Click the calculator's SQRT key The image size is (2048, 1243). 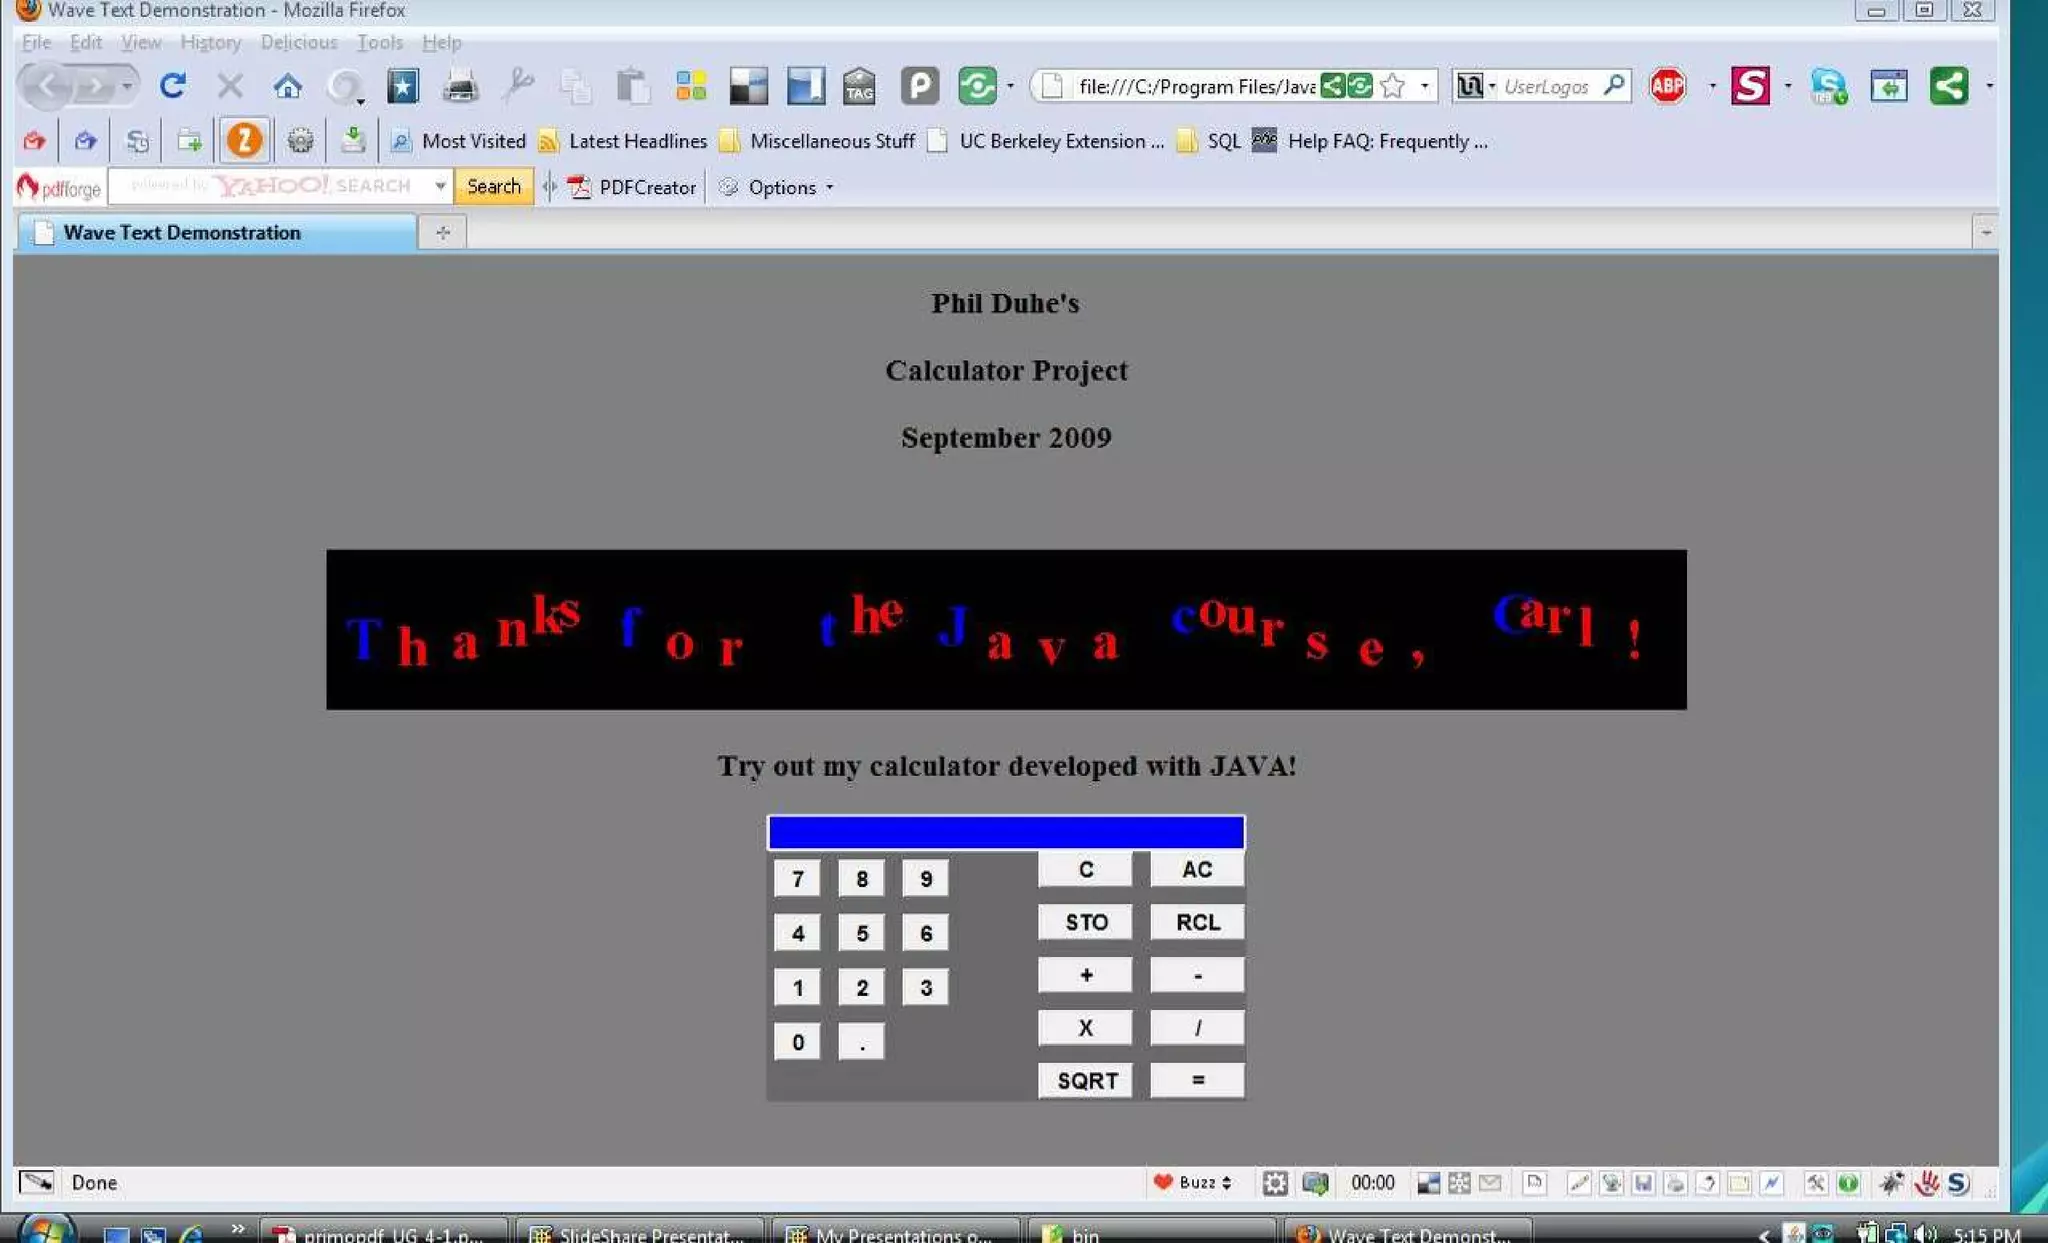point(1087,1081)
